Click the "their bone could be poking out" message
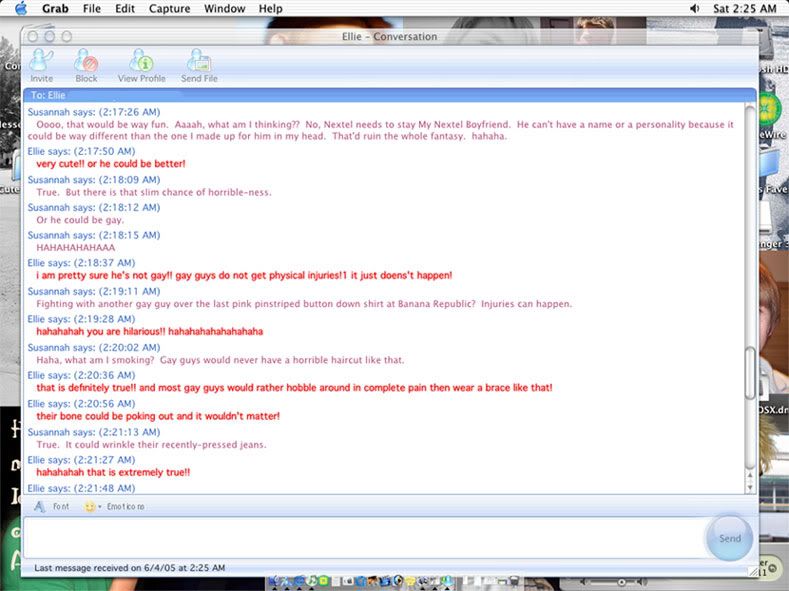 click(x=157, y=416)
